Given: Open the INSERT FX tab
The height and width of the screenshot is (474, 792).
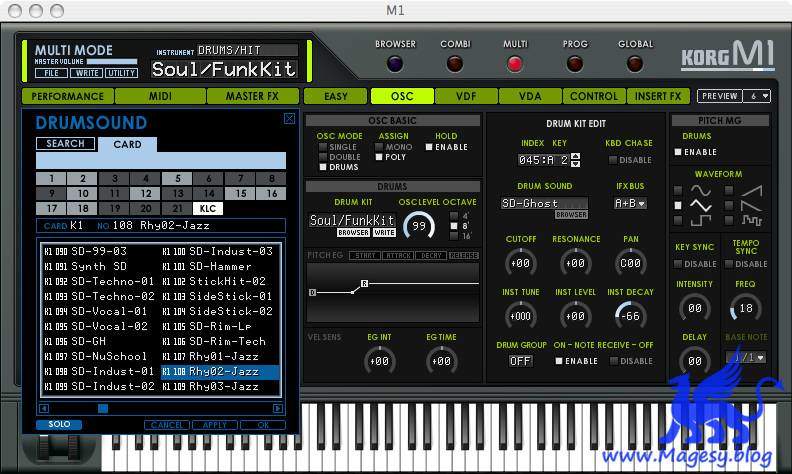Looking at the screenshot, I should point(658,96).
